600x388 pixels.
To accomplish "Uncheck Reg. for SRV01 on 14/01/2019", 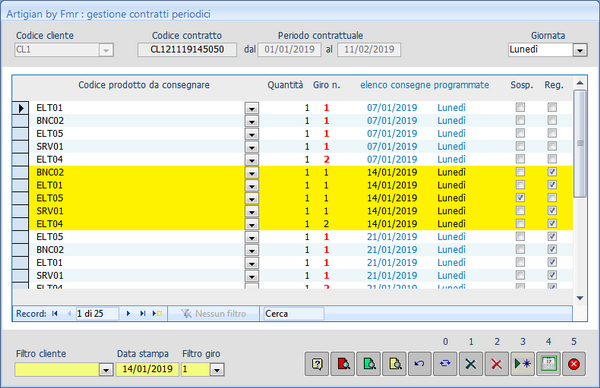I will click(552, 210).
